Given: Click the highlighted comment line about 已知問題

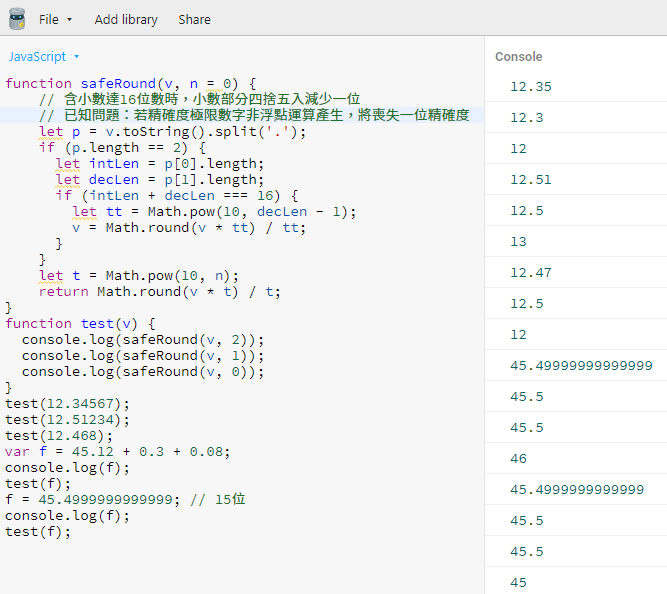Looking at the screenshot, I should [250, 115].
